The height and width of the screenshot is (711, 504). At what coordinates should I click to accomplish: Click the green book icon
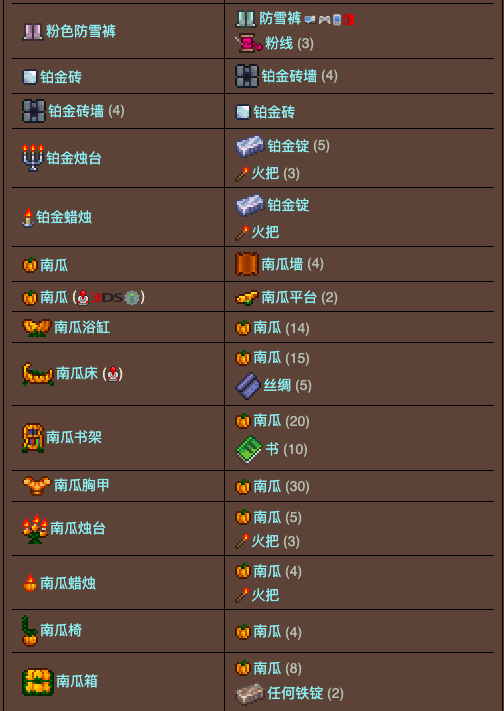click(249, 449)
